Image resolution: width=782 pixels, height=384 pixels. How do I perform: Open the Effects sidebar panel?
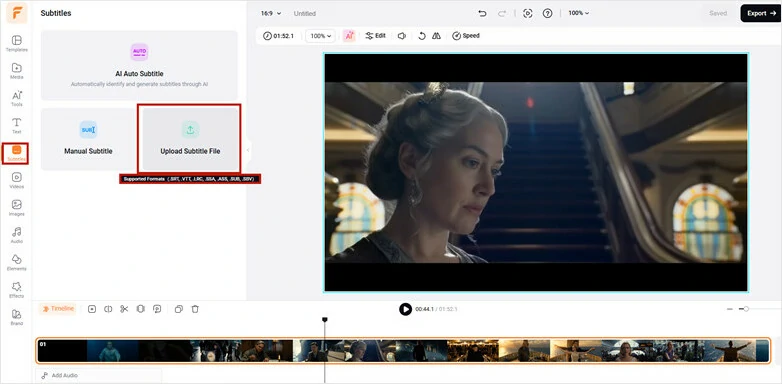click(16, 290)
